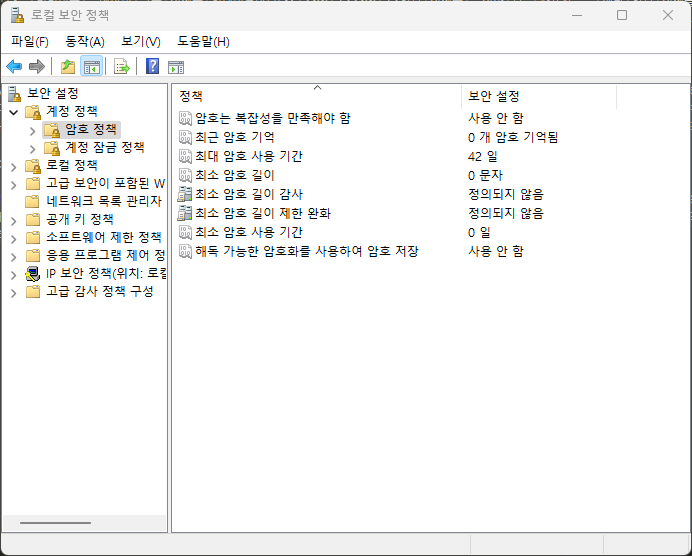Viewport: 692px width, 556px height.
Task: Click the 계정 정책 folder icon
Action: tap(33, 112)
